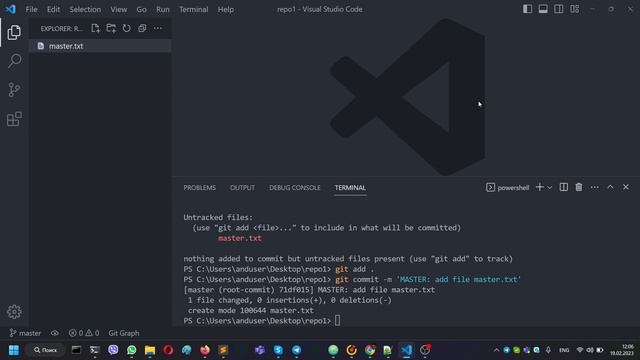Create a new file in Explorer
This screenshot has height=360, width=640.
click(x=96, y=28)
